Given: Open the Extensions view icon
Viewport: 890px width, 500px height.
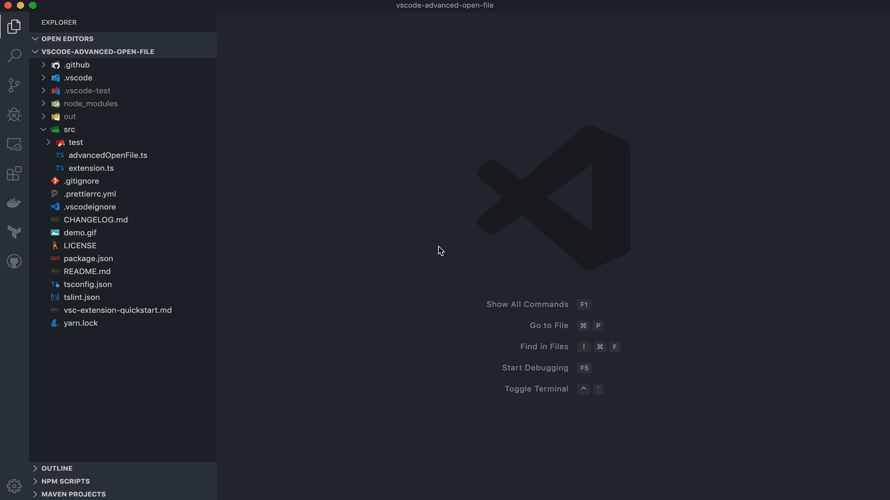Looking at the screenshot, I should pos(14,174).
